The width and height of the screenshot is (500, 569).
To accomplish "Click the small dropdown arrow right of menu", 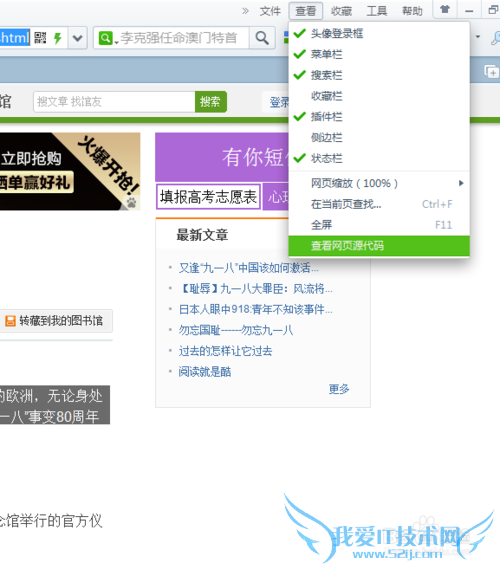I will click(478, 37).
